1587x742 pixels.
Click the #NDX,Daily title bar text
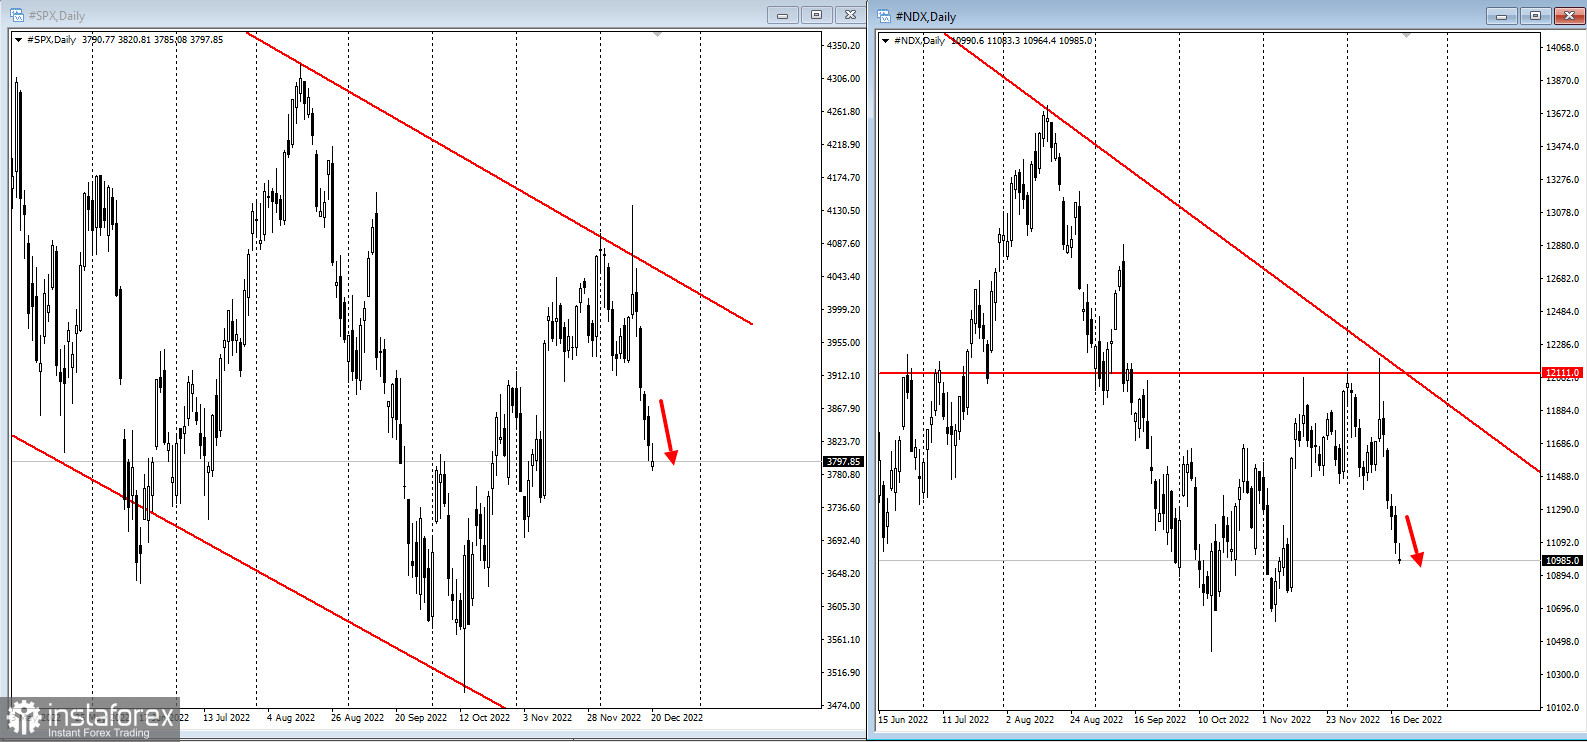point(925,17)
